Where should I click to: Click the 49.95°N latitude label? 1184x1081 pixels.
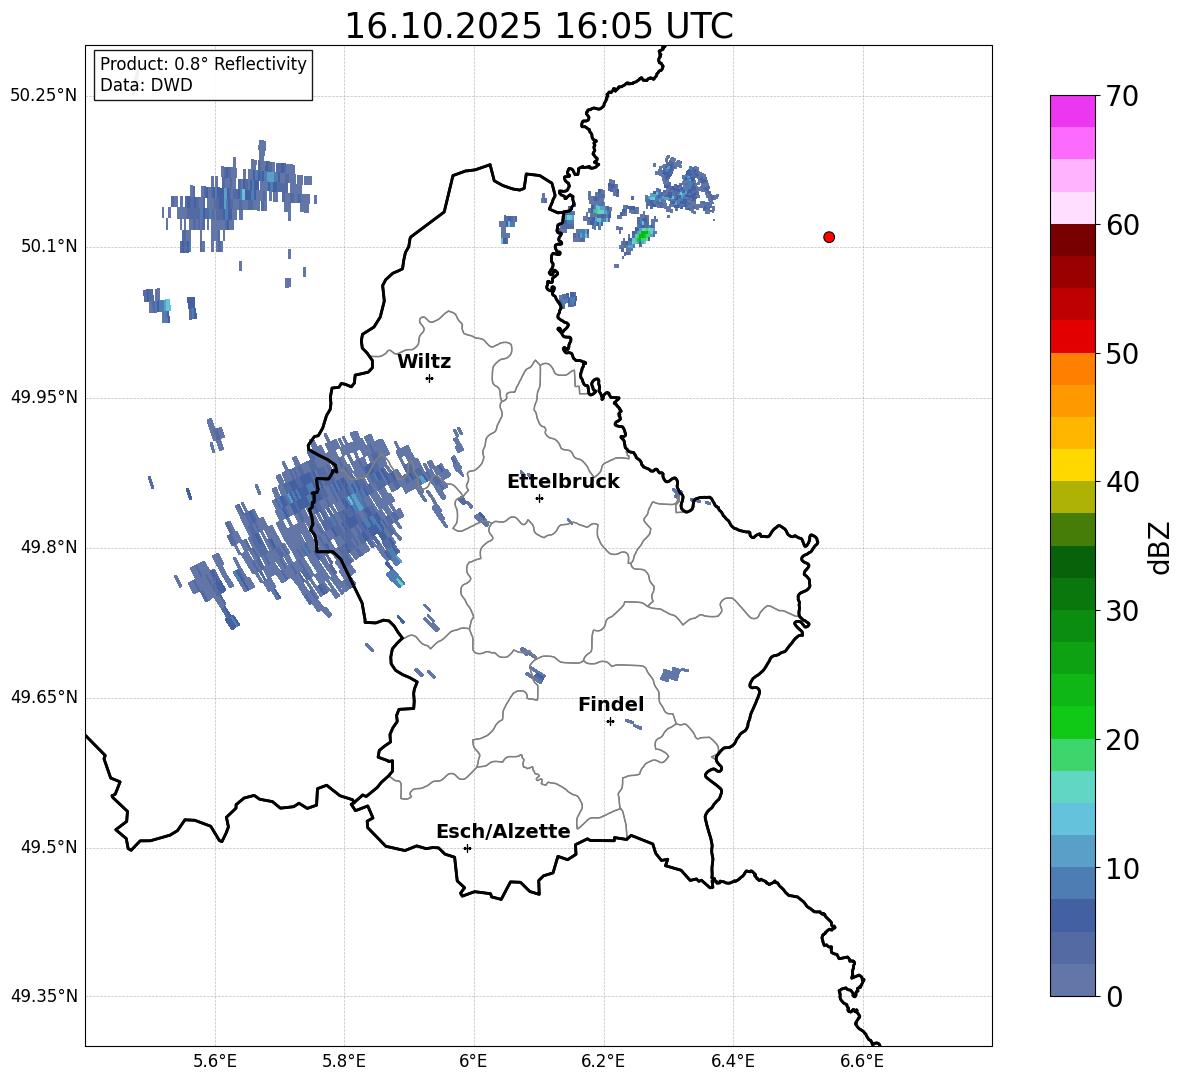[44, 397]
